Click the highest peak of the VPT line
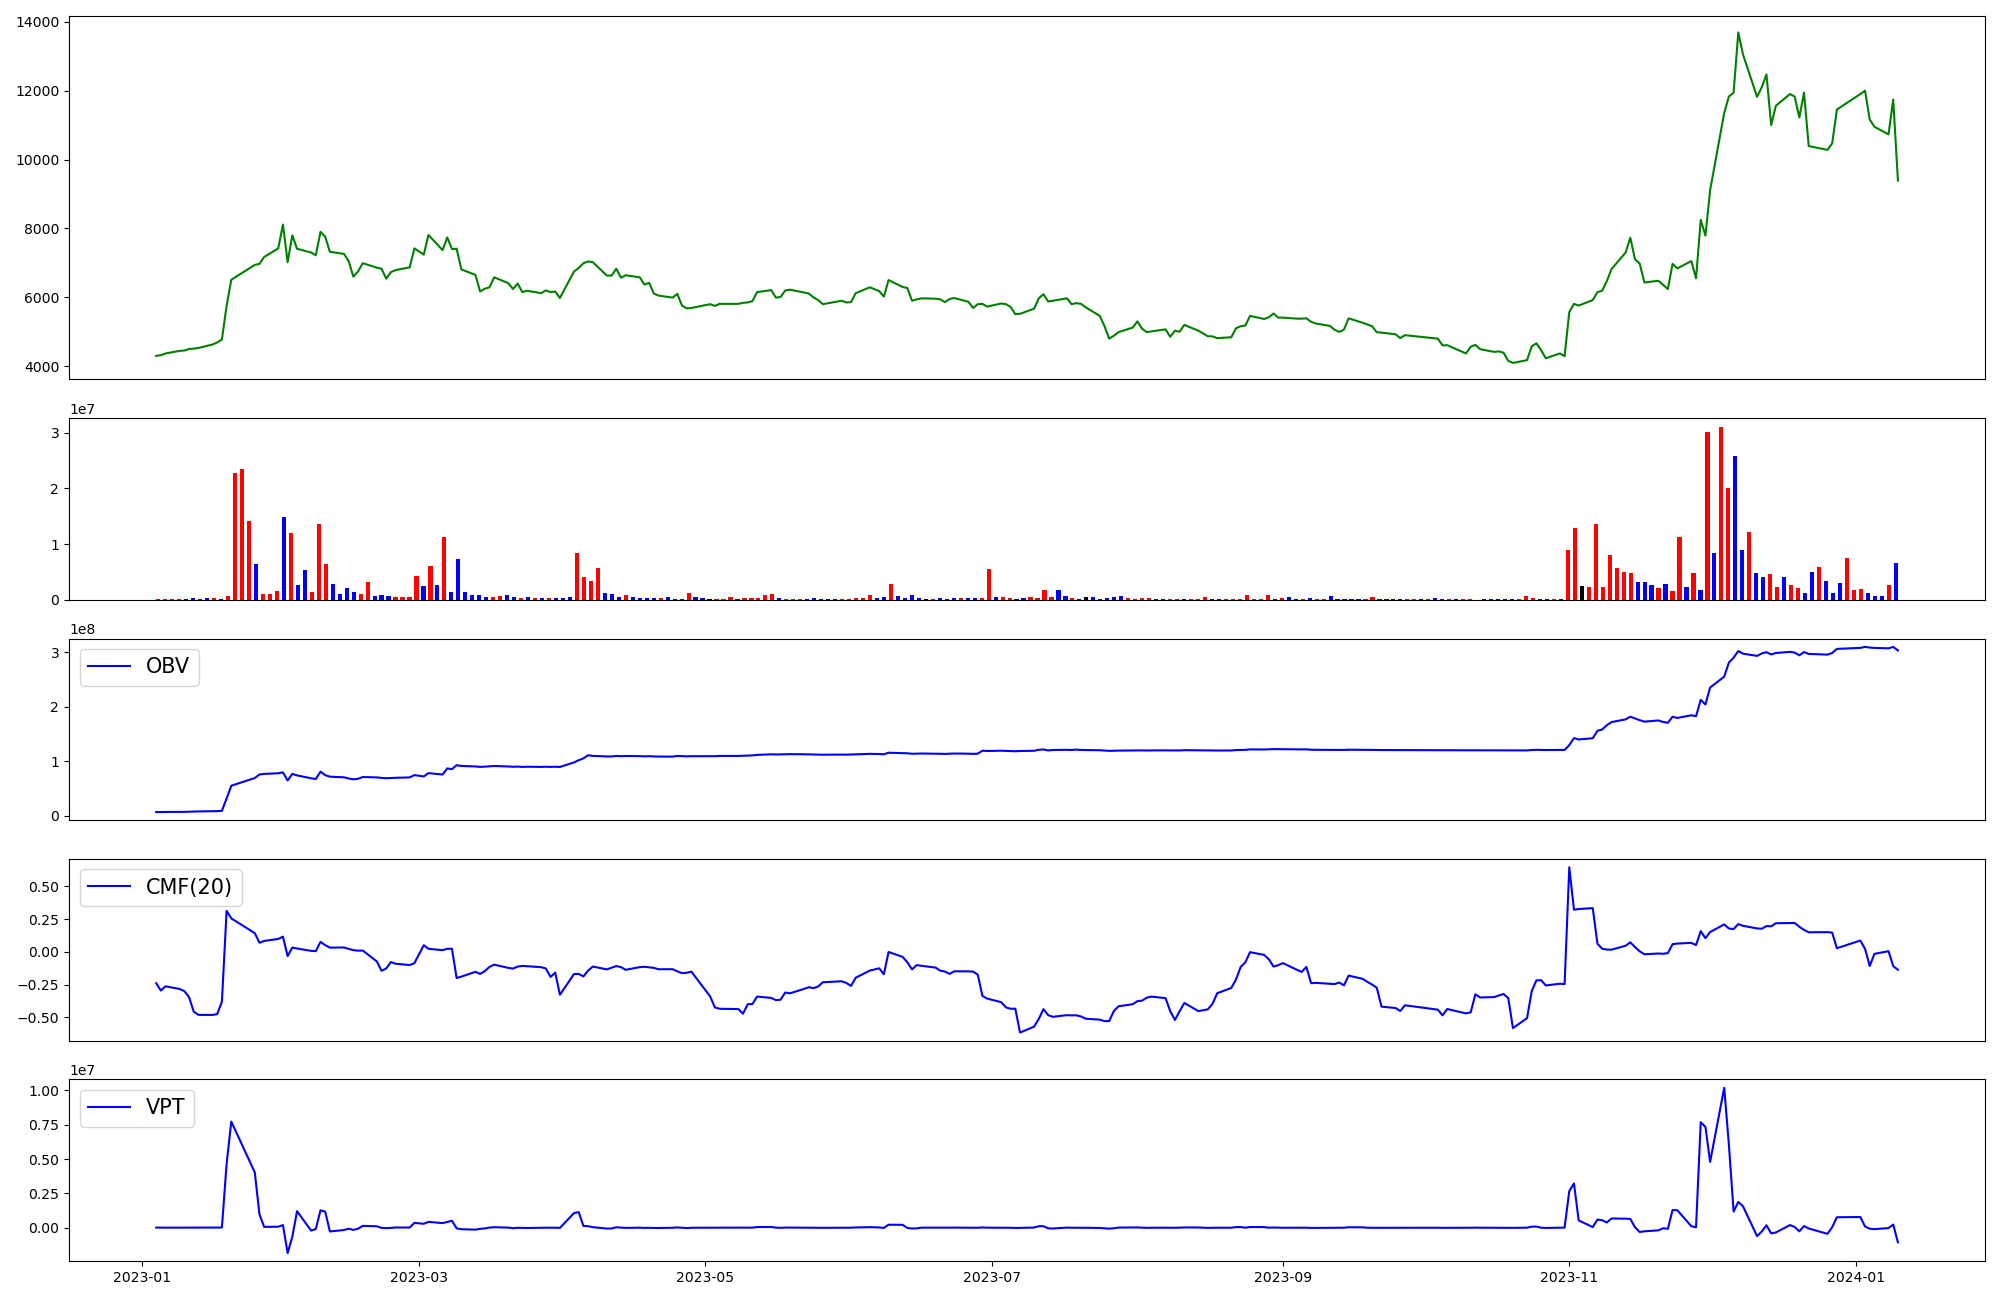2000x1300 pixels. (x=1724, y=1089)
